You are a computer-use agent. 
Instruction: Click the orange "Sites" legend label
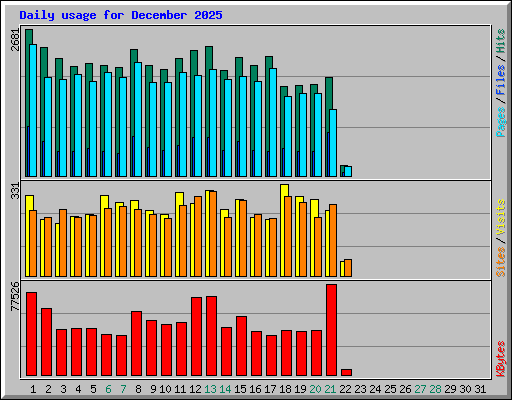[501, 262]
